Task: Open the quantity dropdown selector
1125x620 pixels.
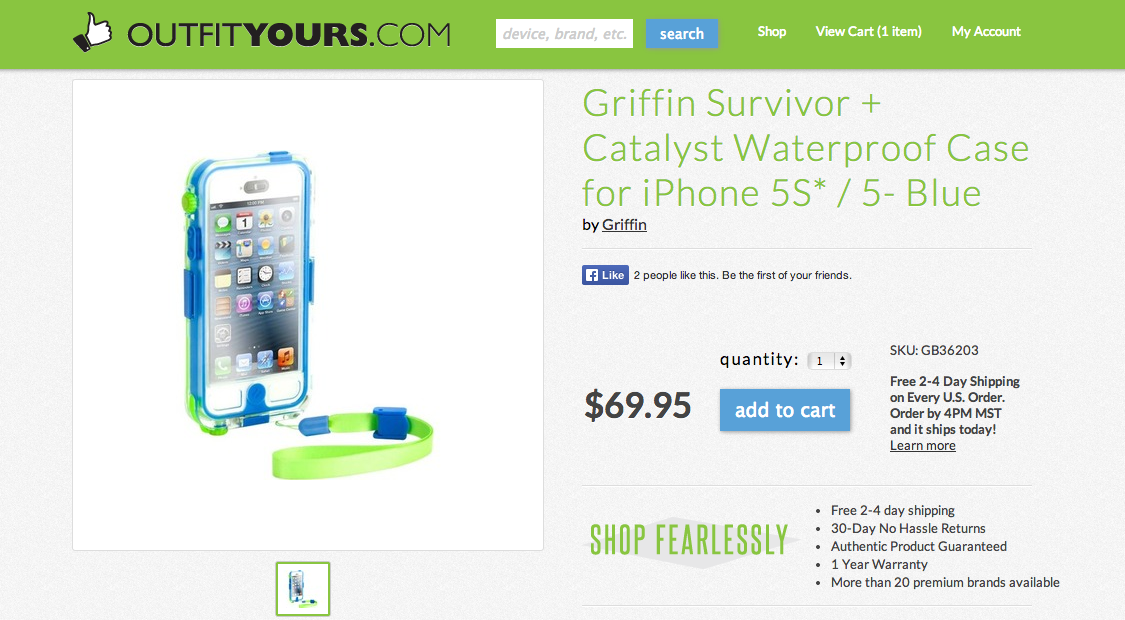Action: pos(829,361)
